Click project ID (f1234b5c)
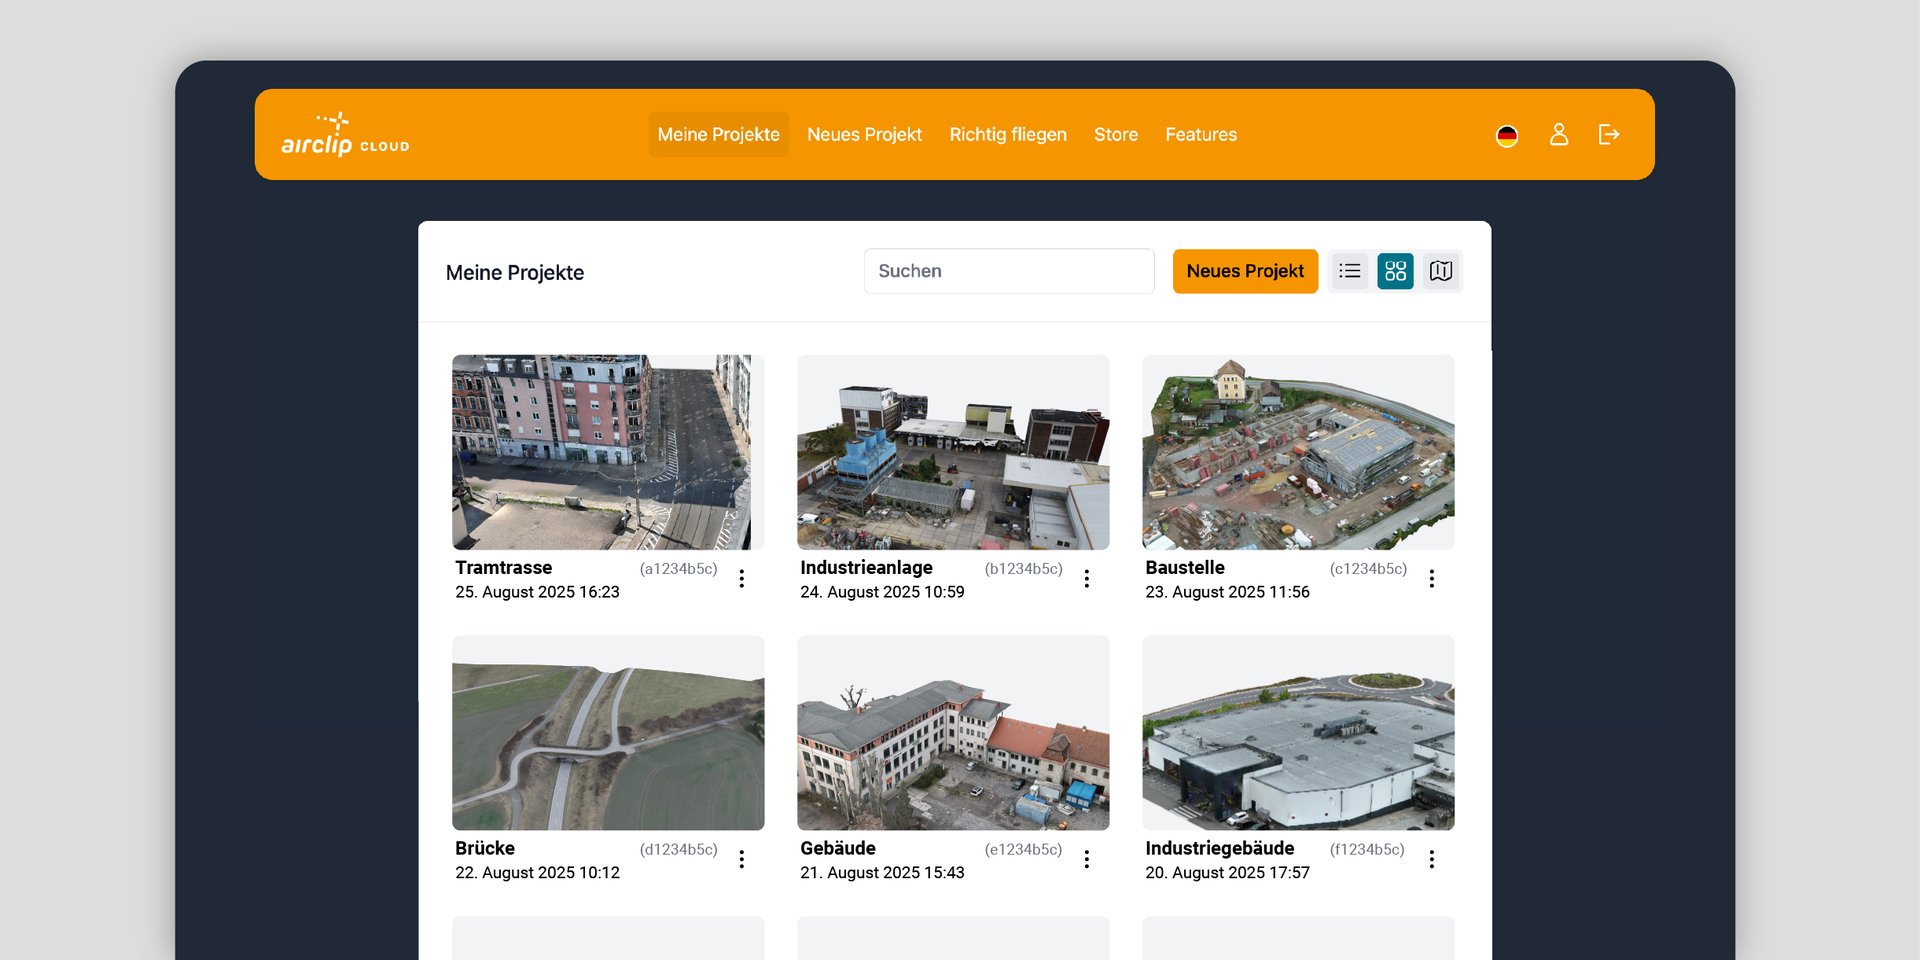The width and height of the screenshot is (1920, 960). coord(1367,849)
